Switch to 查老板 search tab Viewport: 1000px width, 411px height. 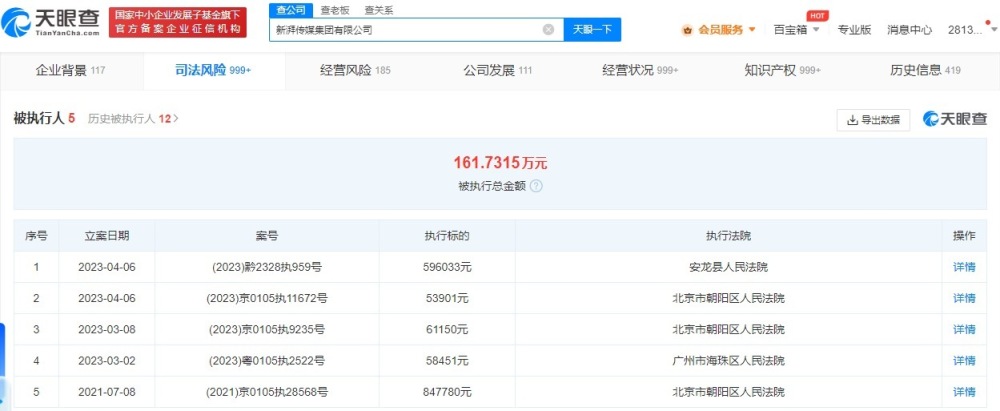[334, 10]
